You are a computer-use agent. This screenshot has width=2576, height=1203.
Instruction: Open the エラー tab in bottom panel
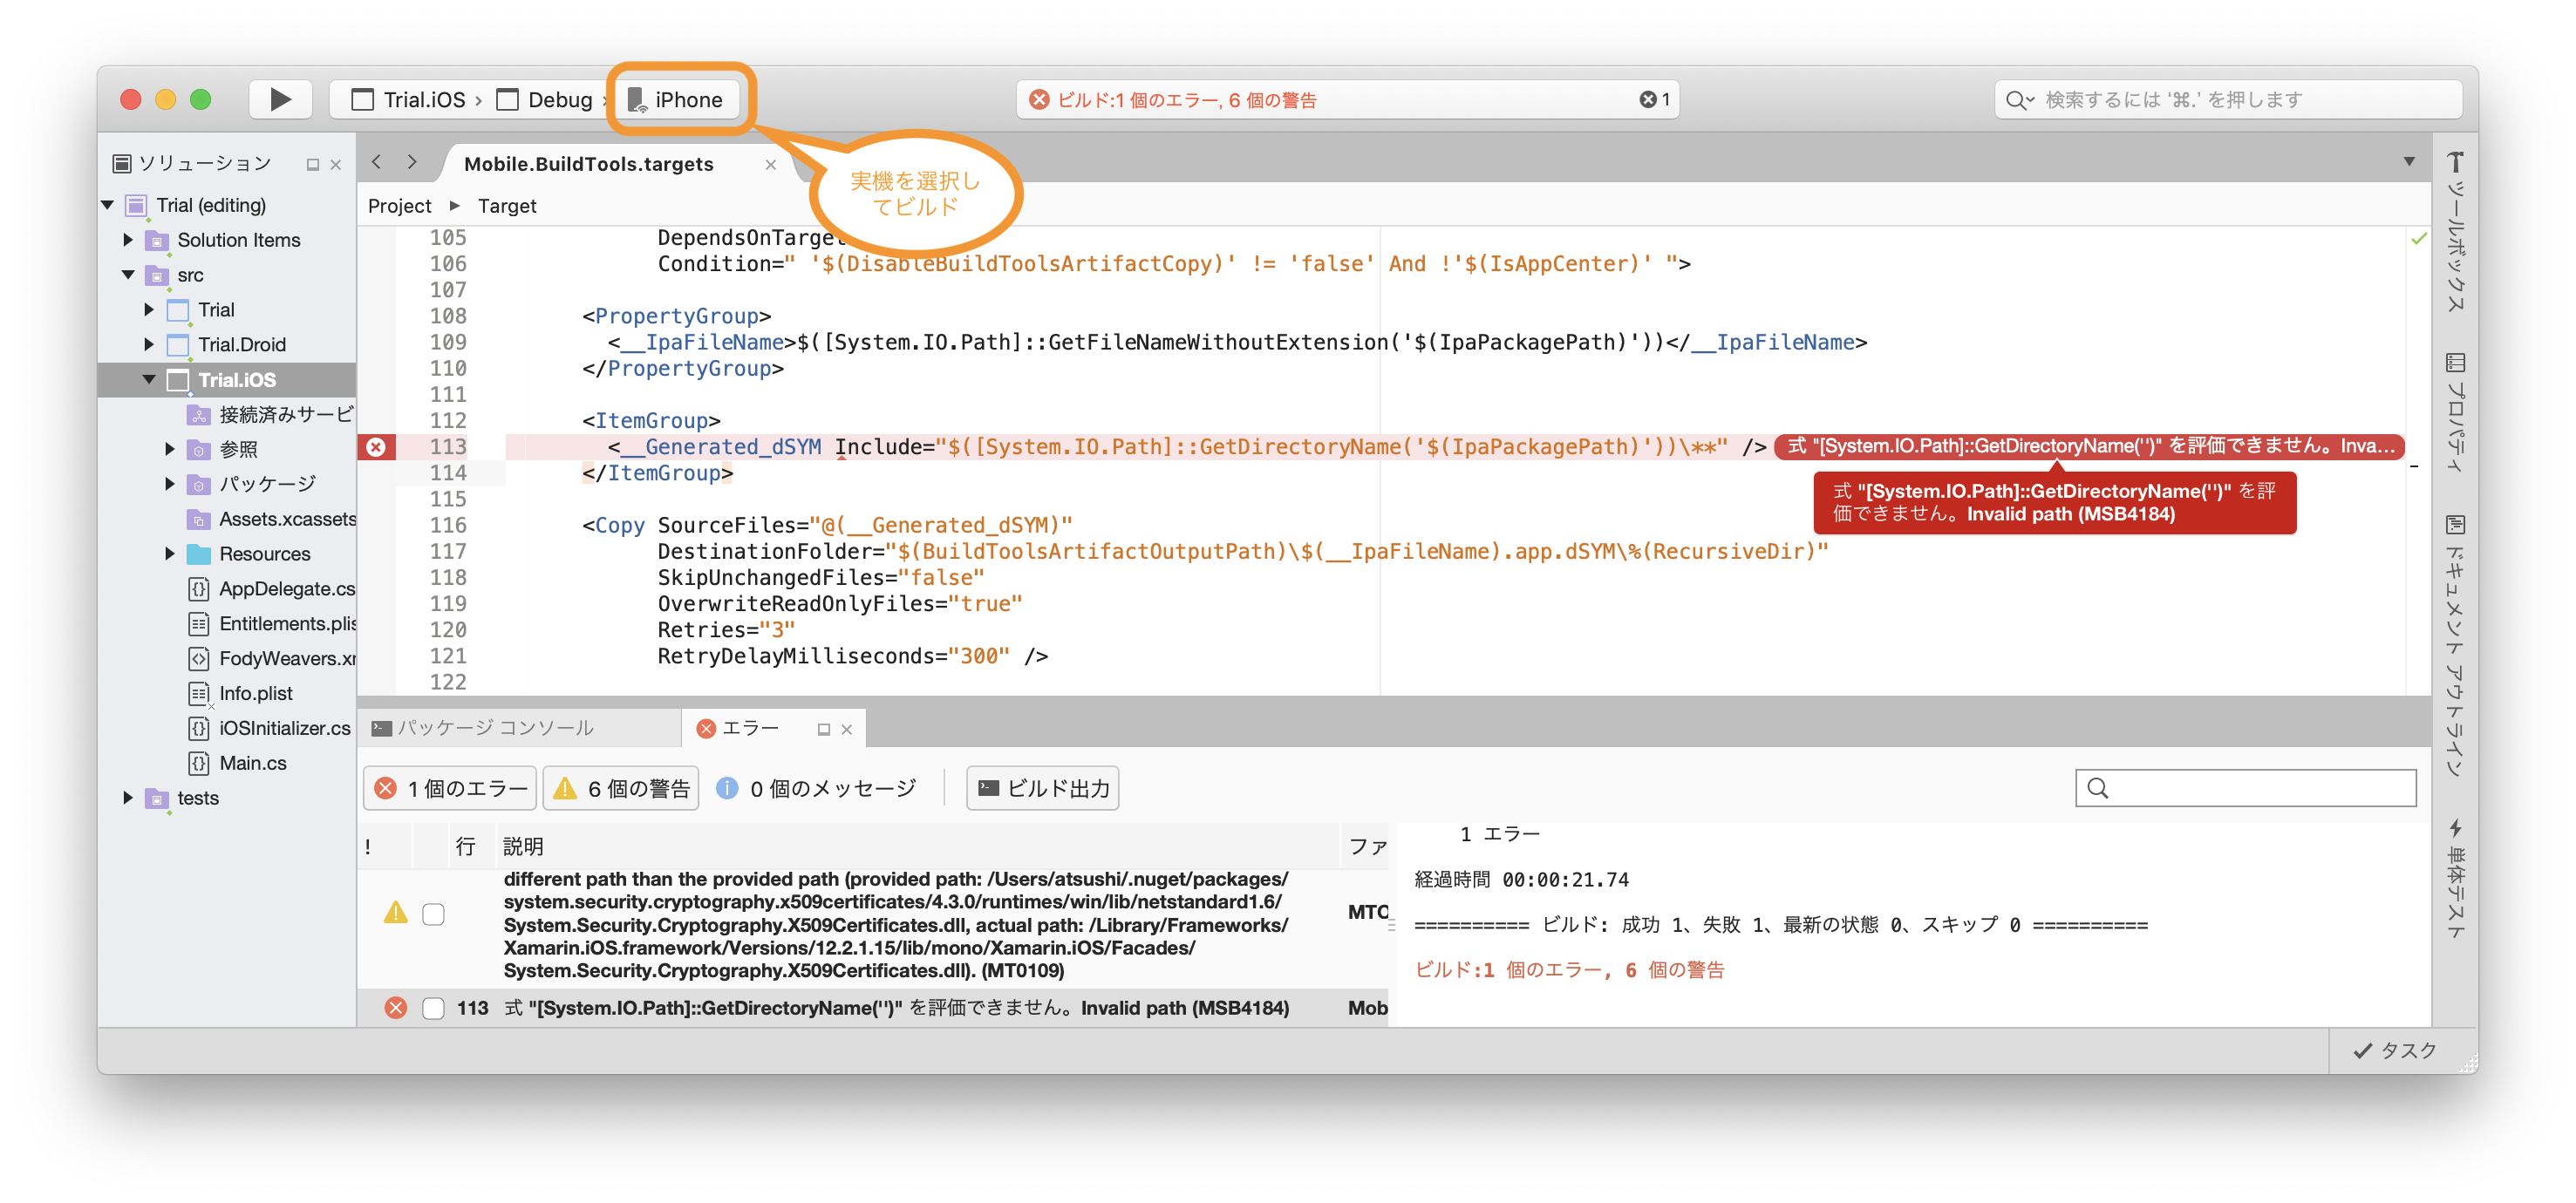[749, 727]
